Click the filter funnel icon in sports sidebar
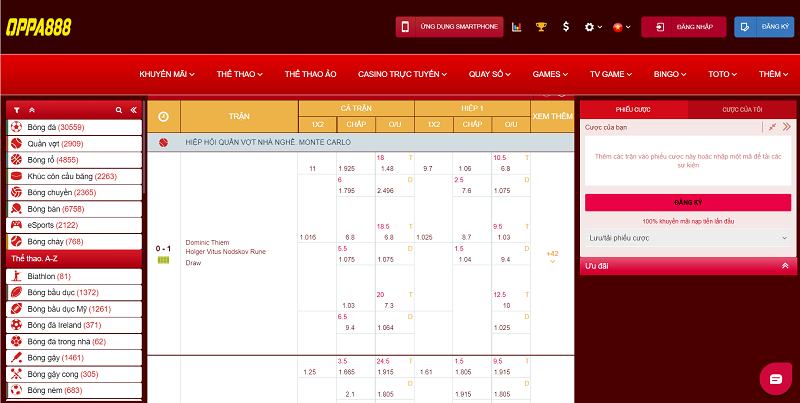 point(17,110)
